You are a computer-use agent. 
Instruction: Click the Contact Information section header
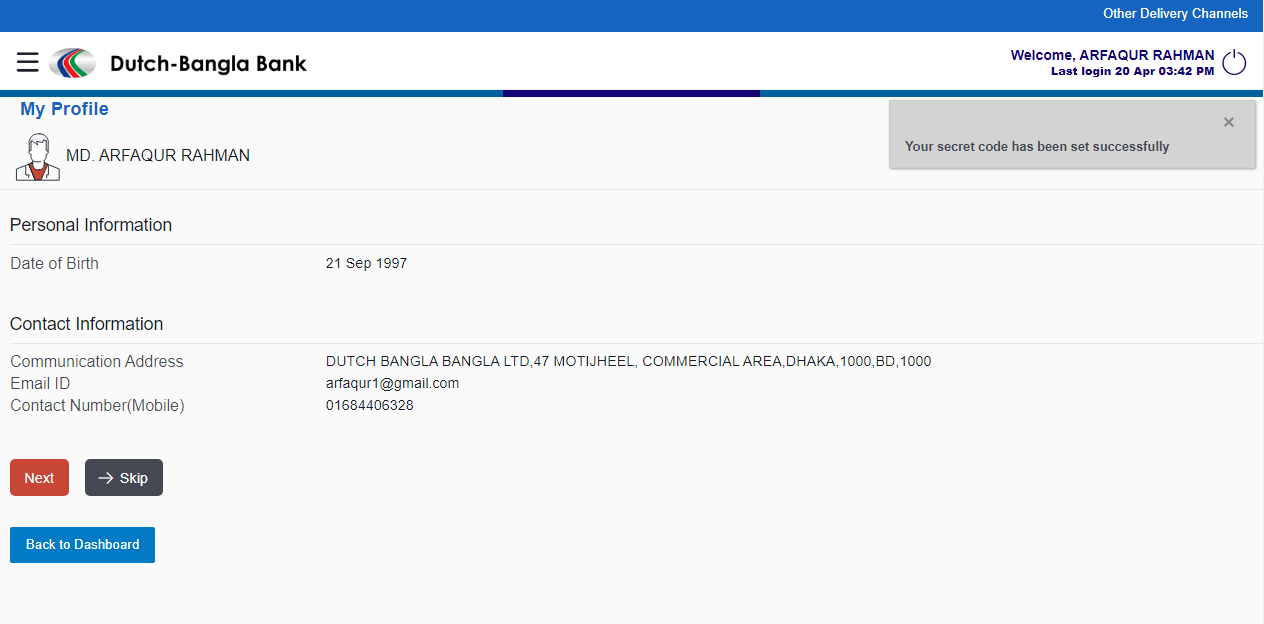coord(86,324)
